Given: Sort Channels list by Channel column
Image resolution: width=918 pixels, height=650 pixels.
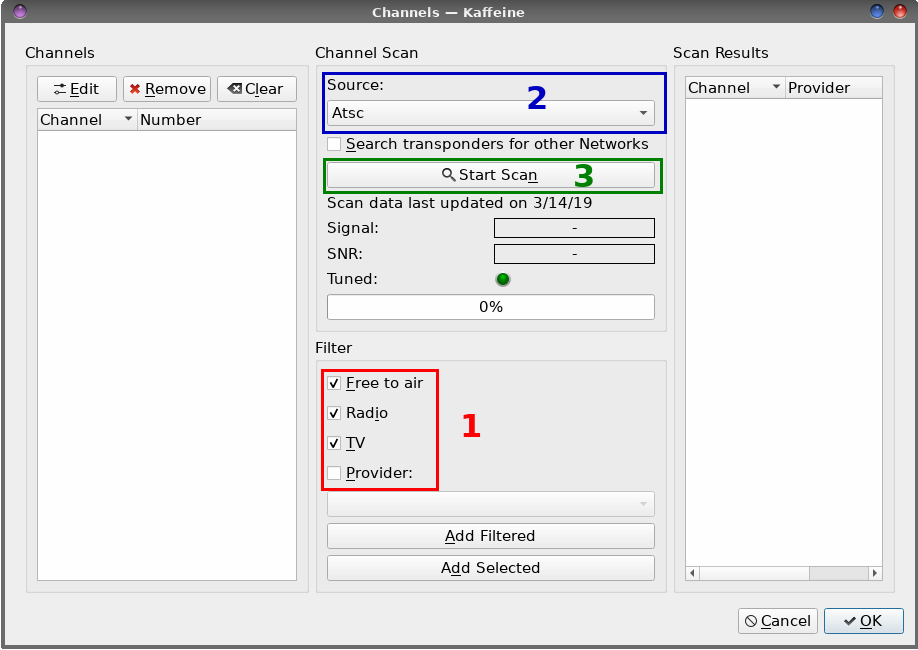Looking at the screenshot, I should 87,120.
